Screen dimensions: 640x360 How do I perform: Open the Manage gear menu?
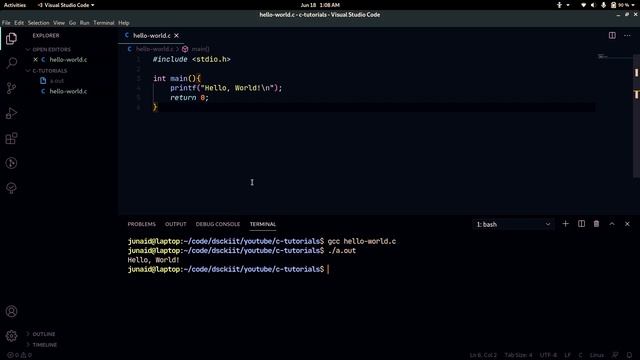[11, 336]
